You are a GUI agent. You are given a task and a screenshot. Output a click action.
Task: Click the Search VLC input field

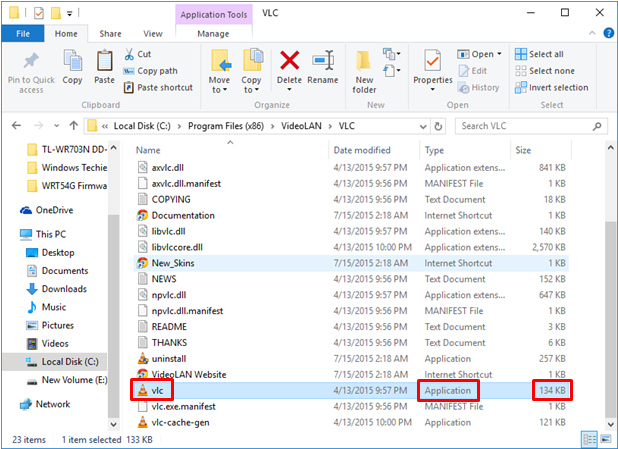531,126
